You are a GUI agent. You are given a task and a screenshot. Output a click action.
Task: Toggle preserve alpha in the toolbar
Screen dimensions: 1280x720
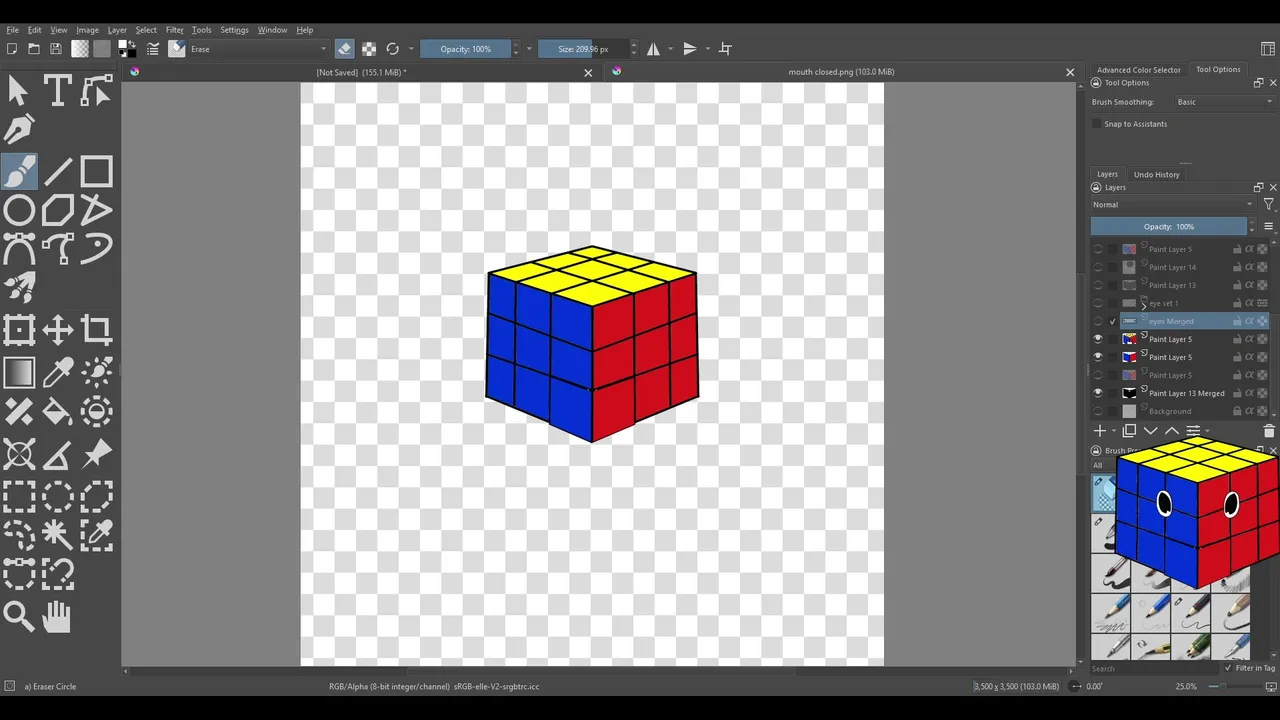[369, 49]
